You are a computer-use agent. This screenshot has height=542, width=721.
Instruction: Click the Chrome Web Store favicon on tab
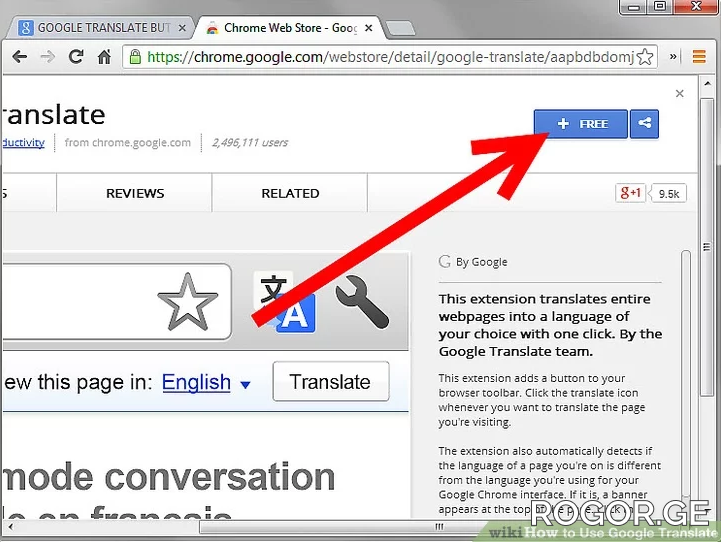(212, 29)
